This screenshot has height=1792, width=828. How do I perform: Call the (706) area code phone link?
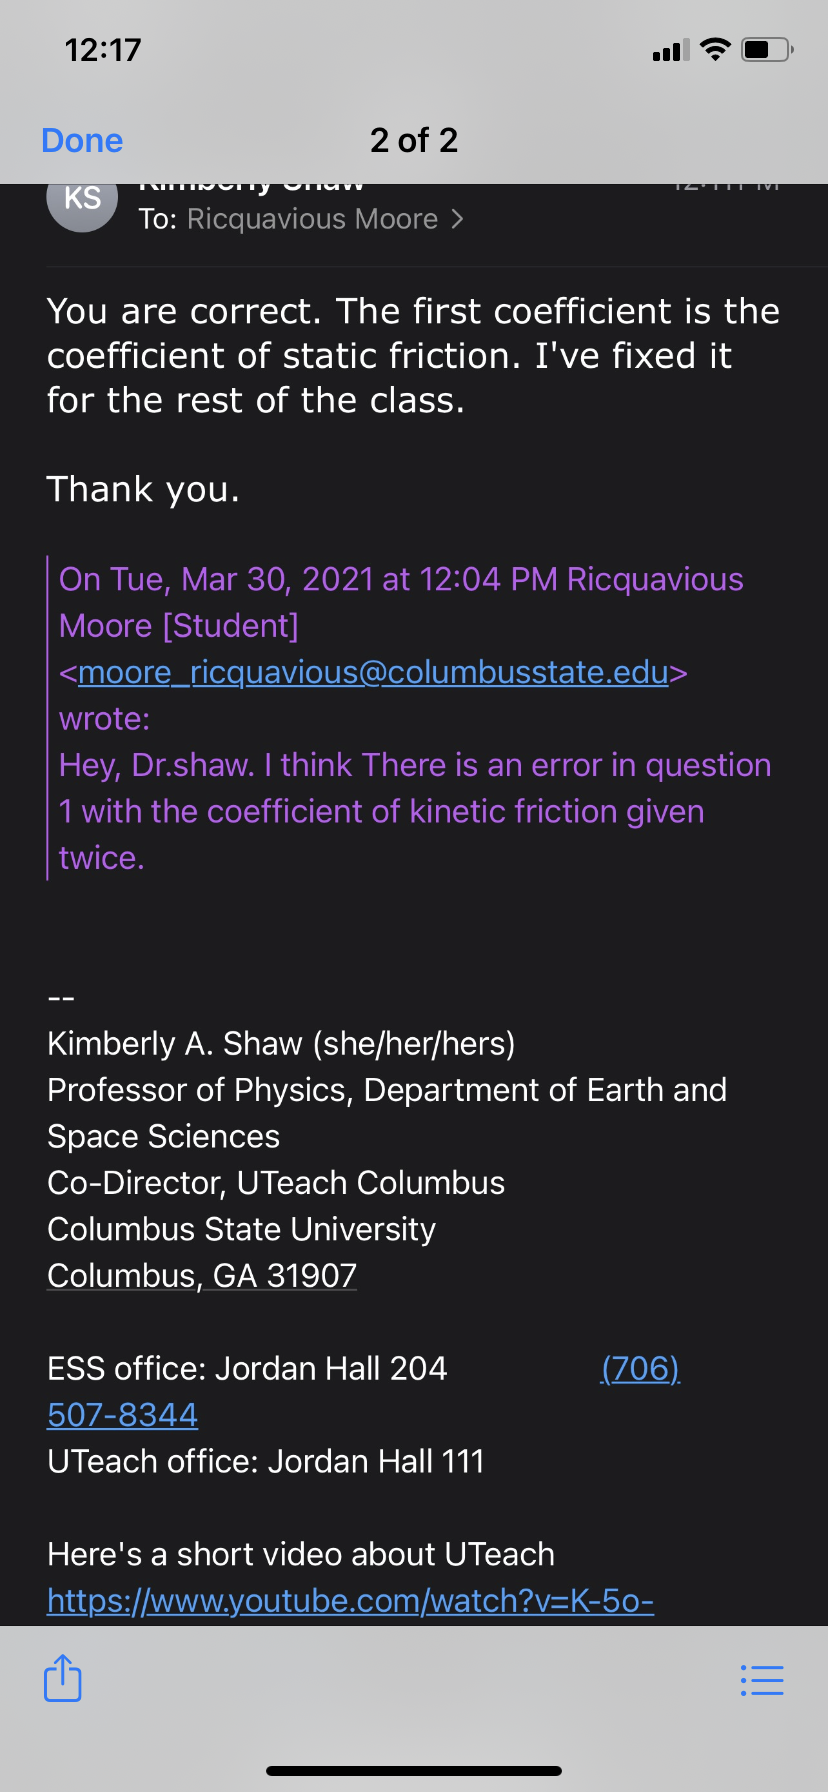tap(640, 1368)
